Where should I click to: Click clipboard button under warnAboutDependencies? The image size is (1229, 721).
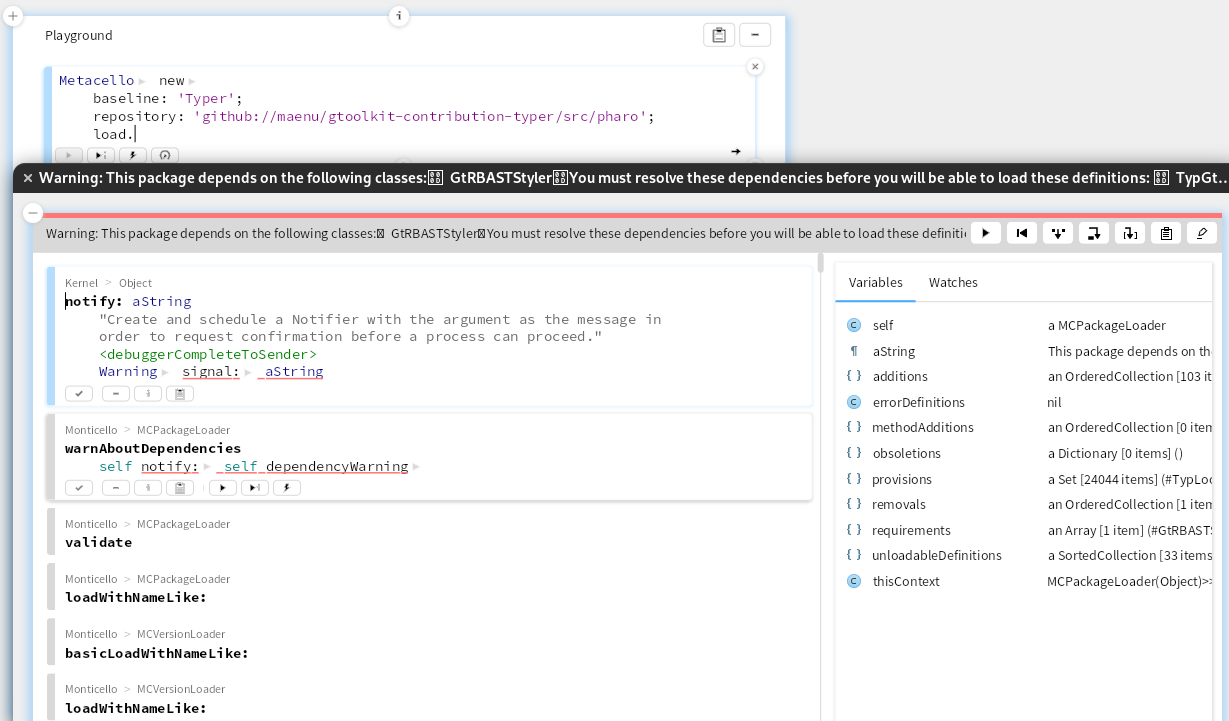click(x=180, y=488)
